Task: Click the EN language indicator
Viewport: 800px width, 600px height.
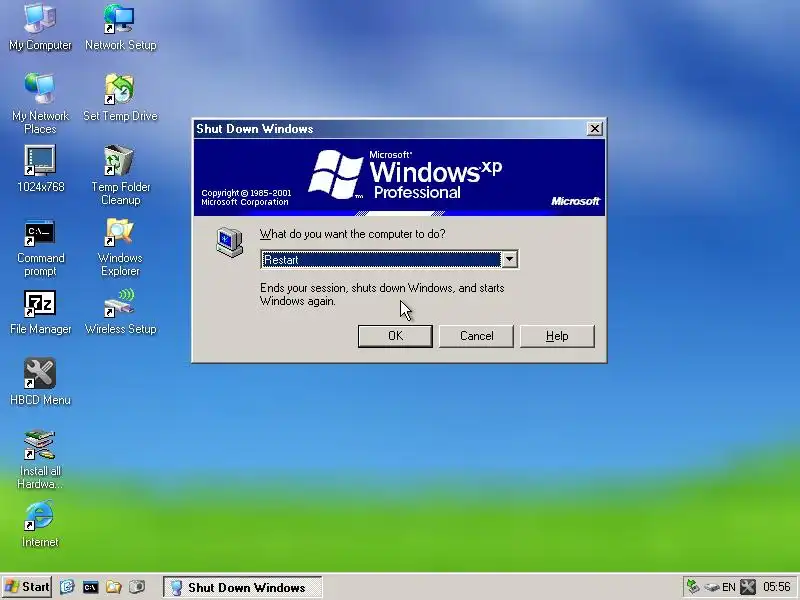Action: tap(729, 587)
